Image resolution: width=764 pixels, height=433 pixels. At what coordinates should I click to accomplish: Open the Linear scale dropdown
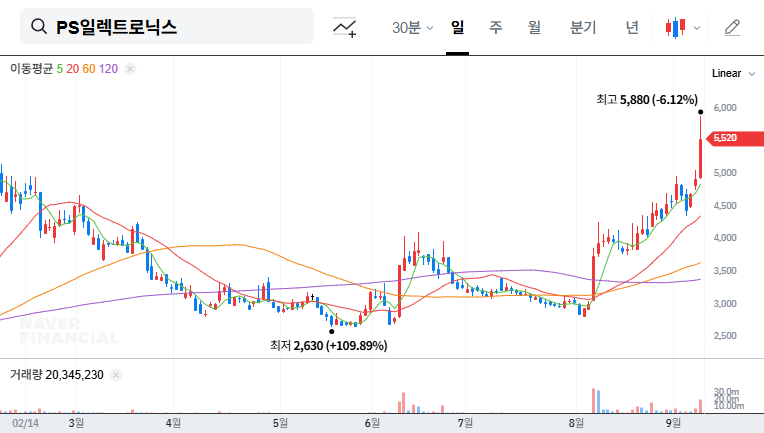click(733, 74)
